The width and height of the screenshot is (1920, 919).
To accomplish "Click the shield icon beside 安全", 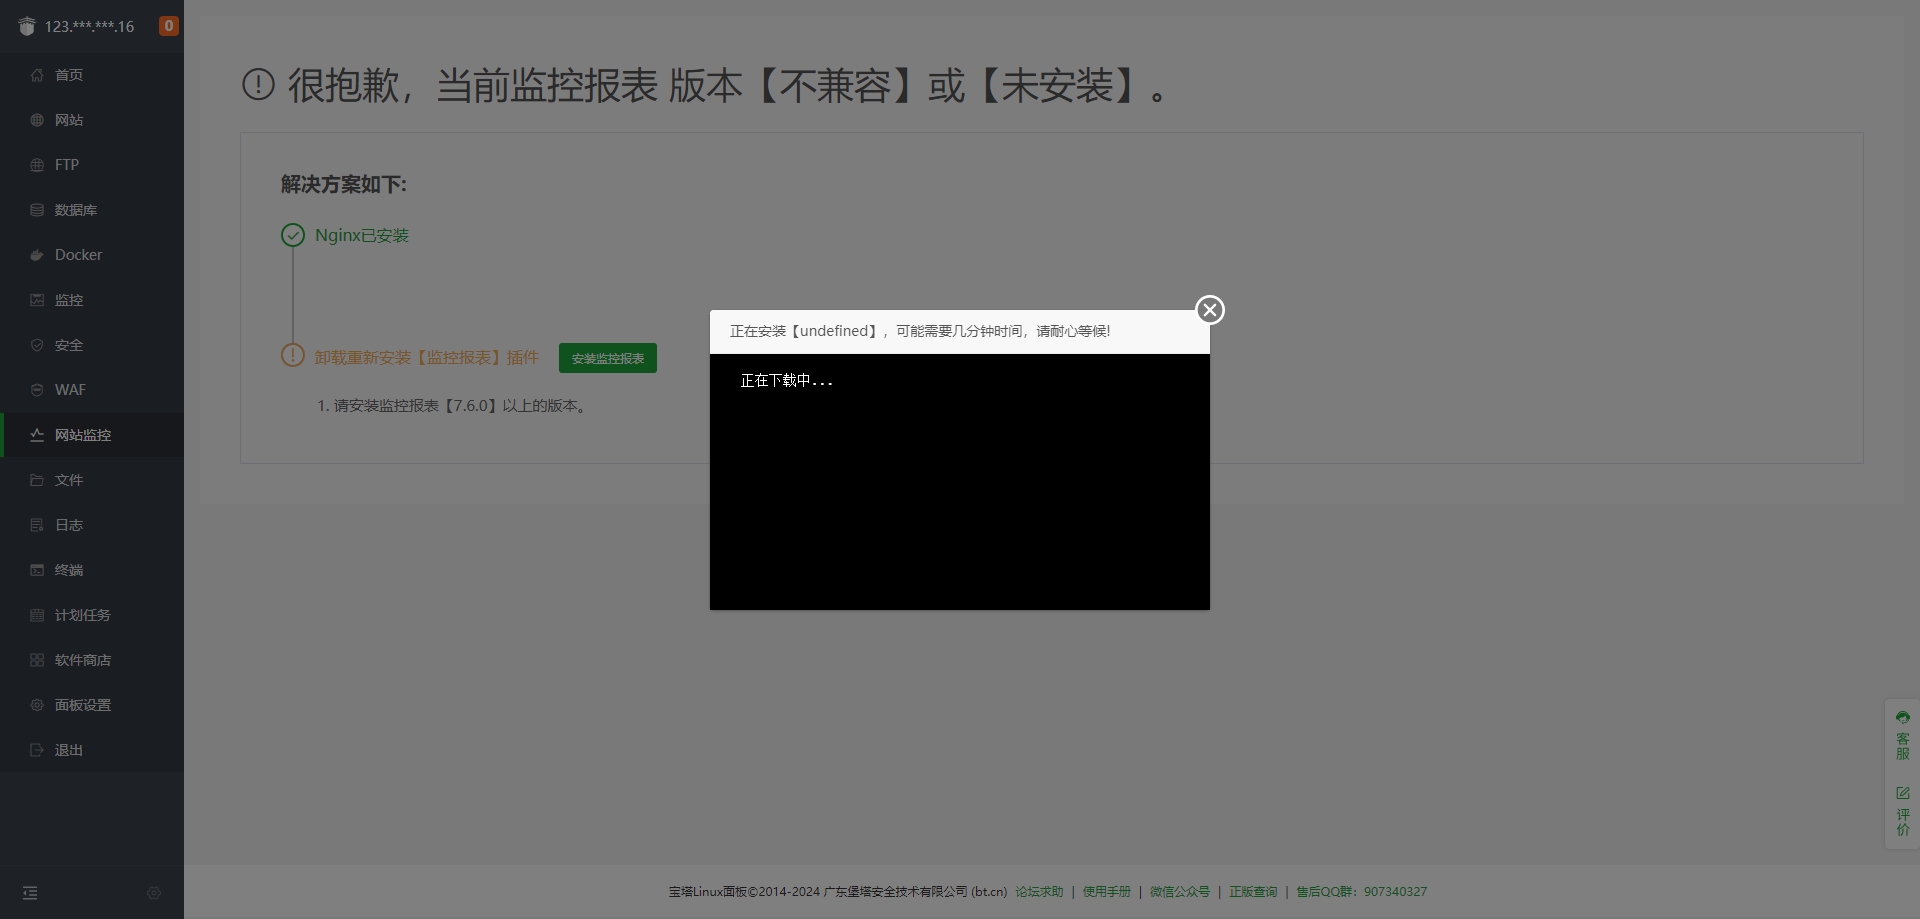I will tap(37, 345).
